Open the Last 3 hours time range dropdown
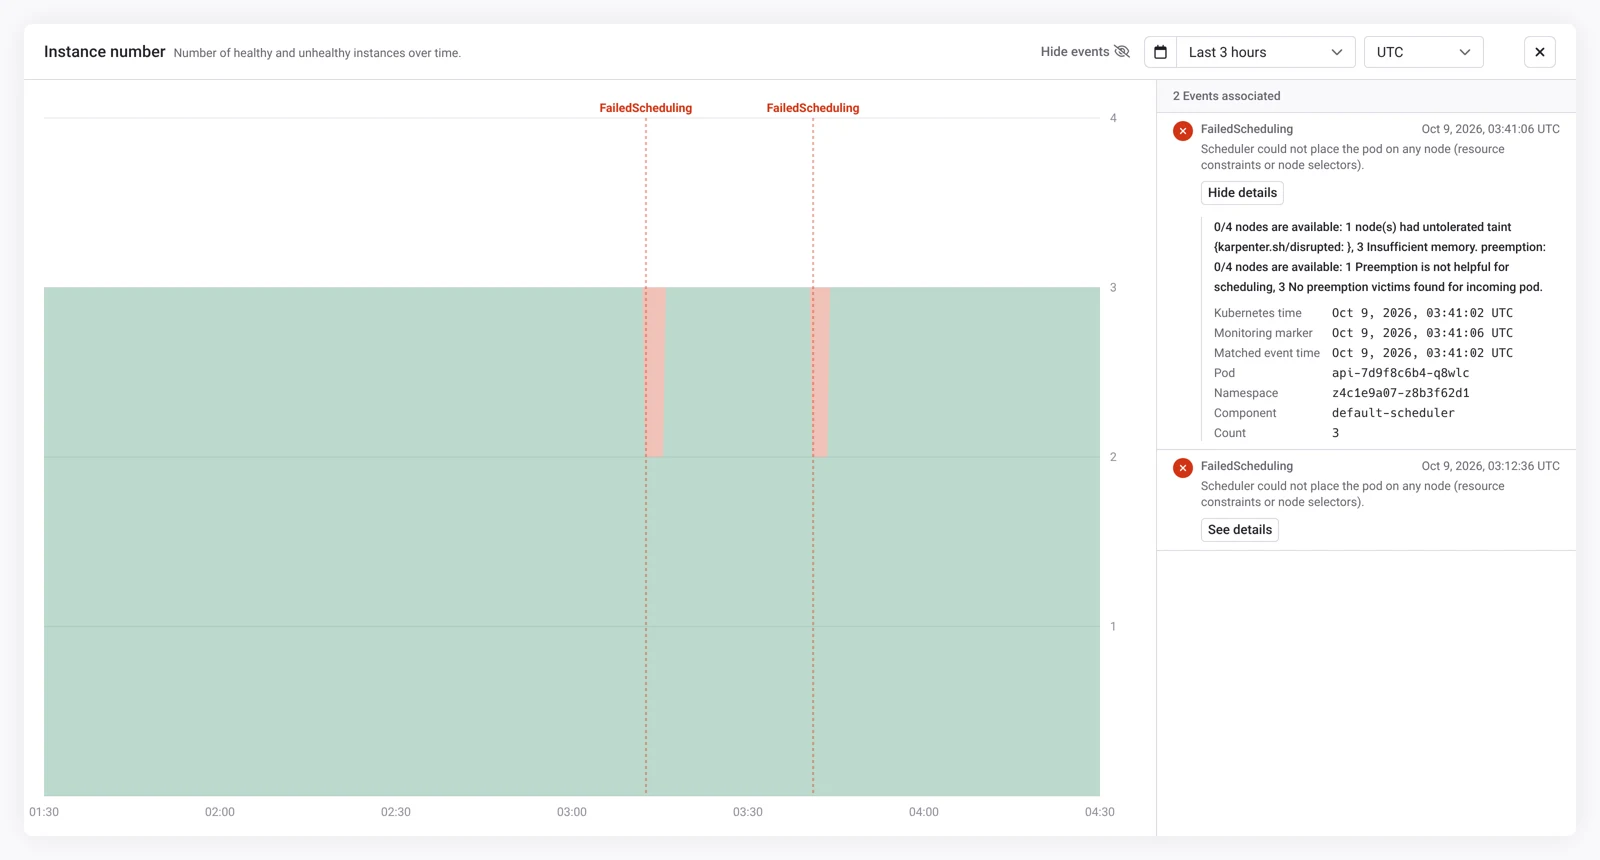This screenshot has height=860, width=1600. [1265, 52]
